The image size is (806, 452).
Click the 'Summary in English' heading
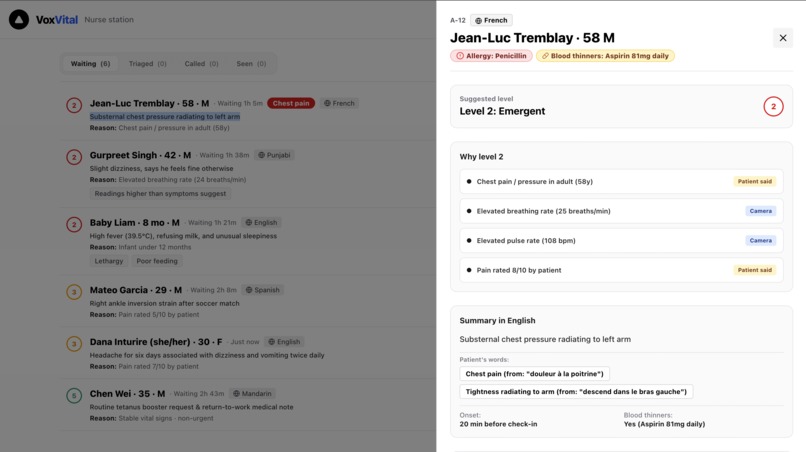(497, 321)
